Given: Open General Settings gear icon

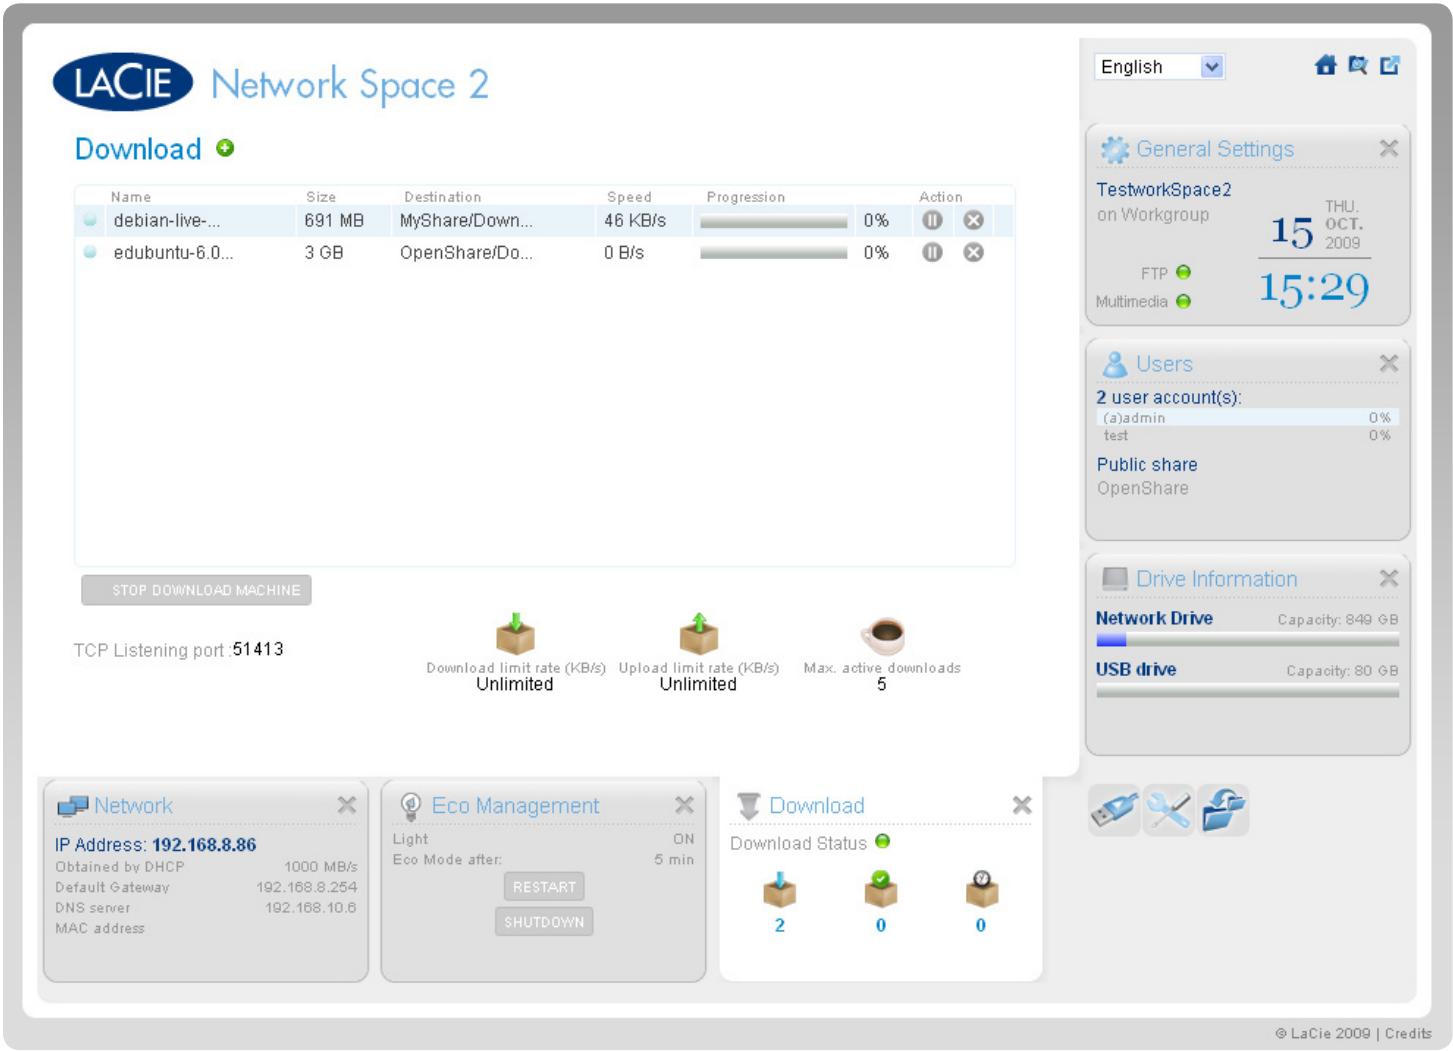Looking at the screenshot, I should pyautogui.click(x=1114, y=149).
